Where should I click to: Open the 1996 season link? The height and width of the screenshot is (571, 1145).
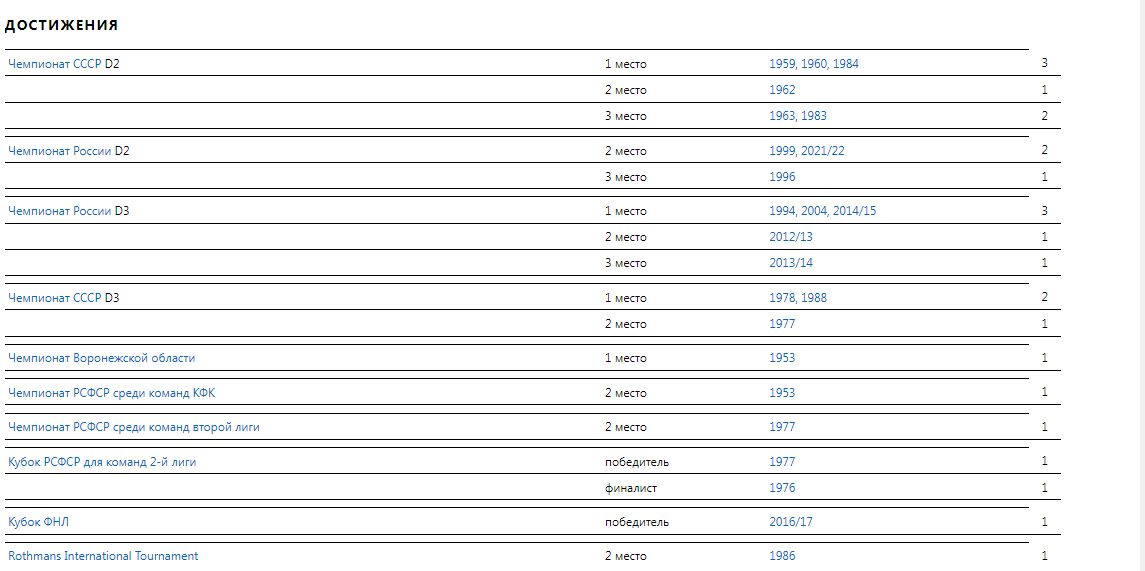[782, 177]
